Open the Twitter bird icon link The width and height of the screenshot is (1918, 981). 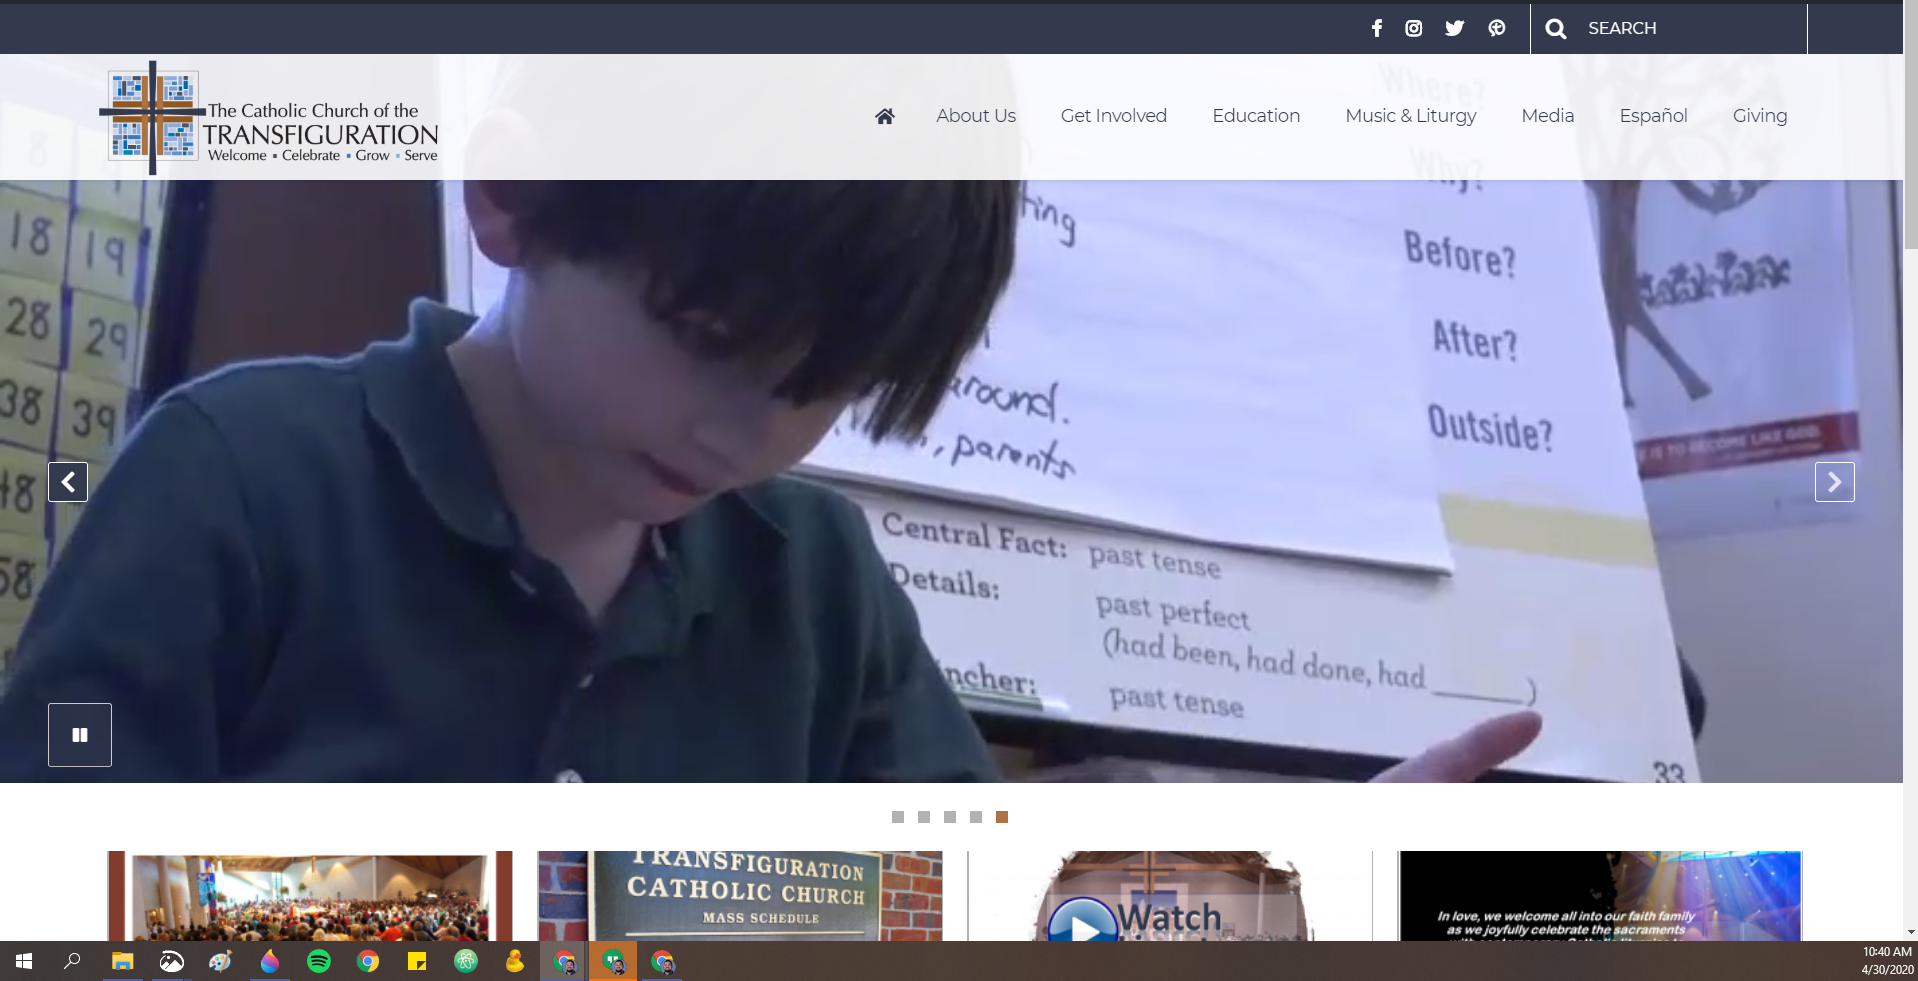(x=1454, y=28)
